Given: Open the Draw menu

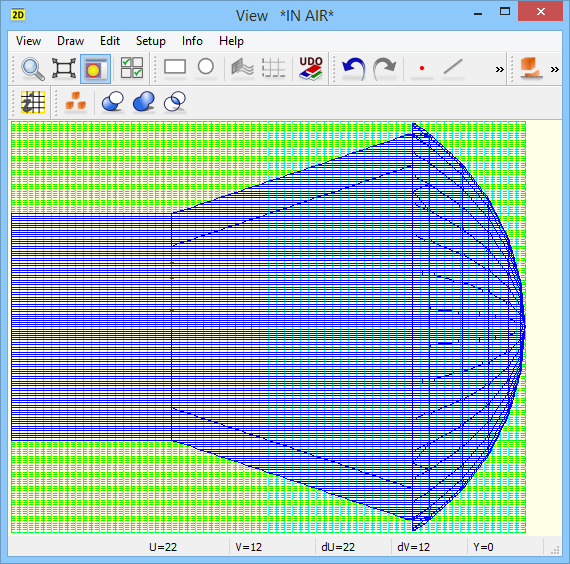Looking at the screenshot, I should tap(71, 41).
